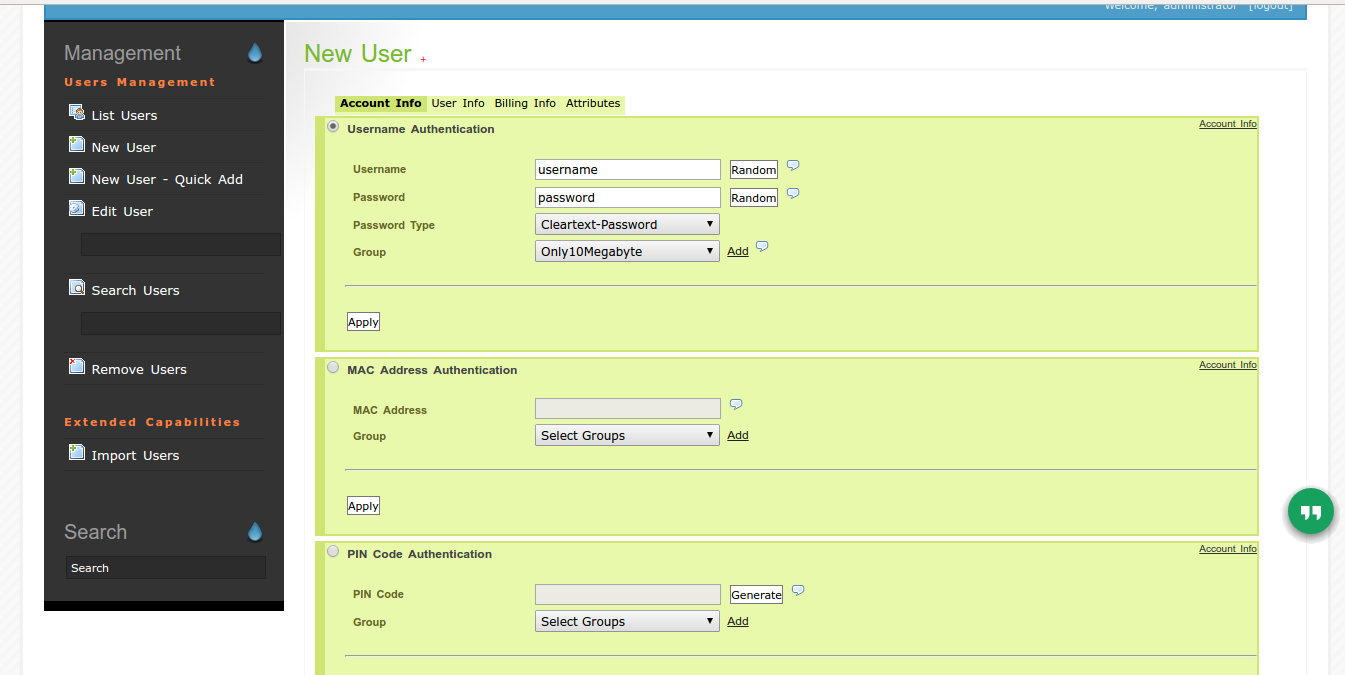Select the Username Authentication radio button
This screenshot has width=1345, height=675.
click(333, 126)
